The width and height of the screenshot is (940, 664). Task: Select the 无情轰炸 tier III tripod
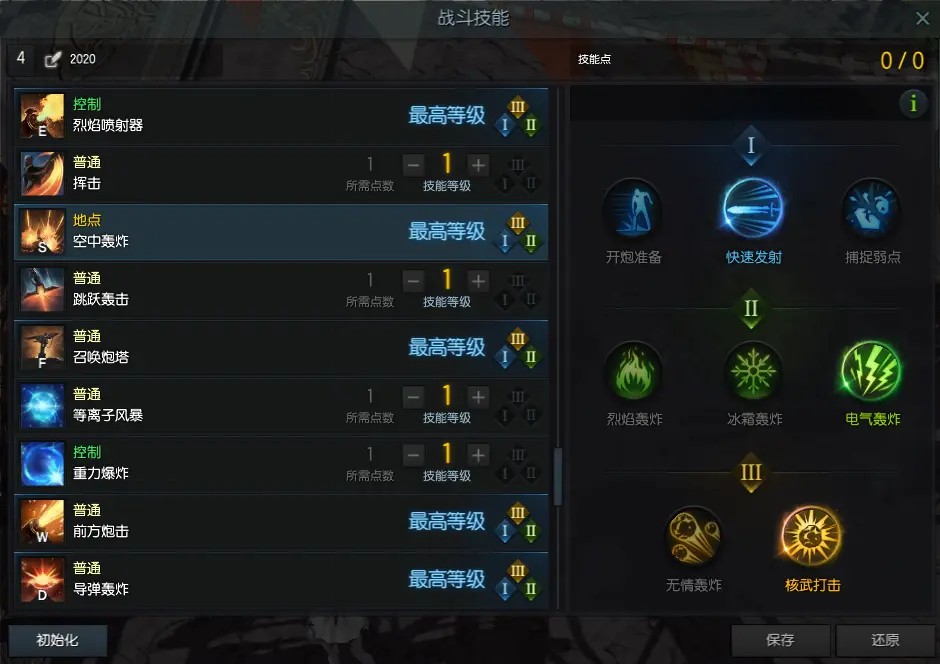pyautogui.click(x=693, y=536)
